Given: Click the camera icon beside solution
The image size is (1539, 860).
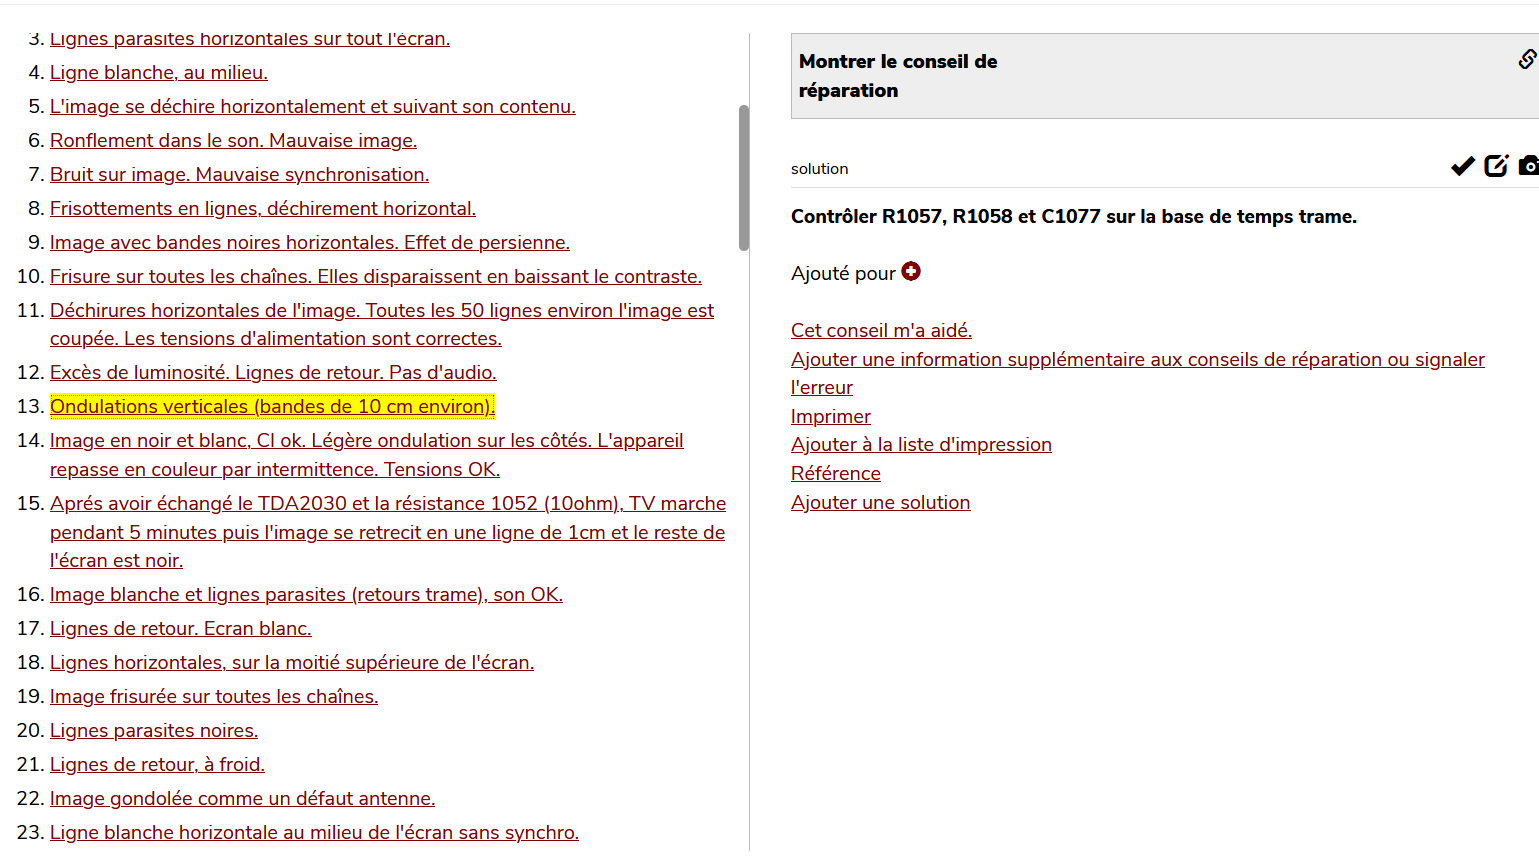Looking at the screenshot, I should 1528,166.
